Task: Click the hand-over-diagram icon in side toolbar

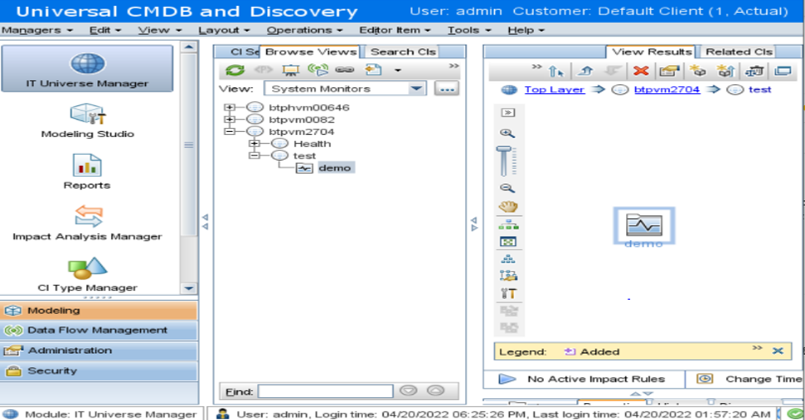Action: click(x=508, y=276)
